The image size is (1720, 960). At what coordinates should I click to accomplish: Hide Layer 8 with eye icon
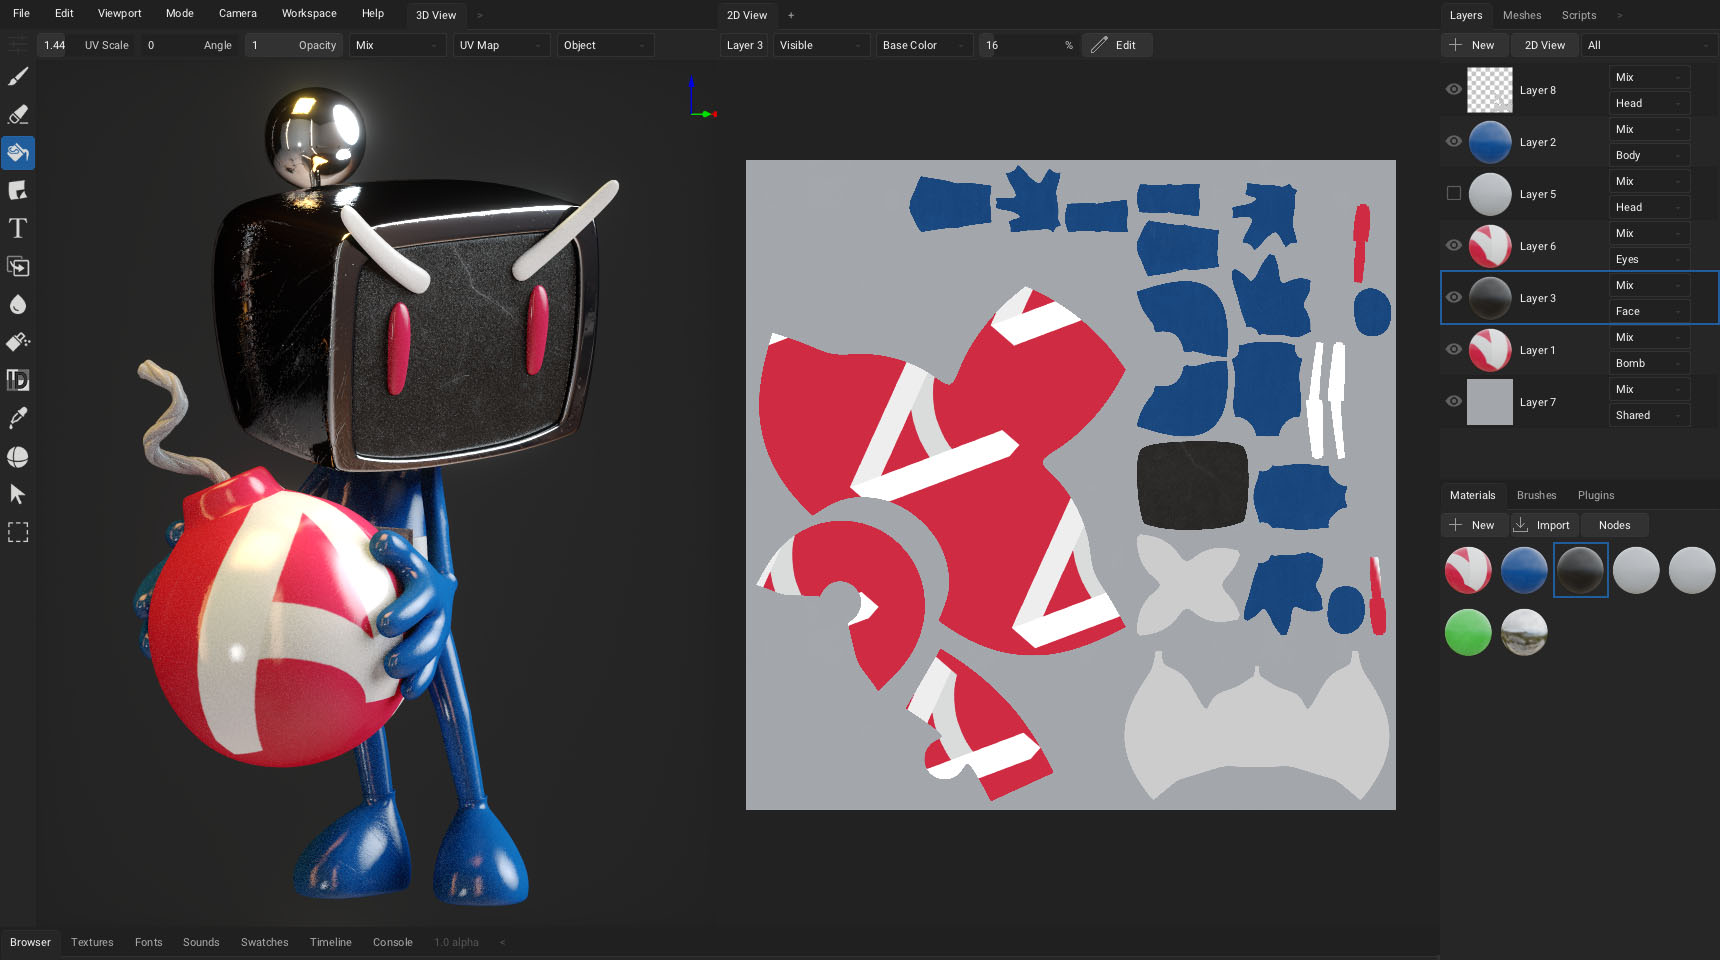click(1454, 90)
